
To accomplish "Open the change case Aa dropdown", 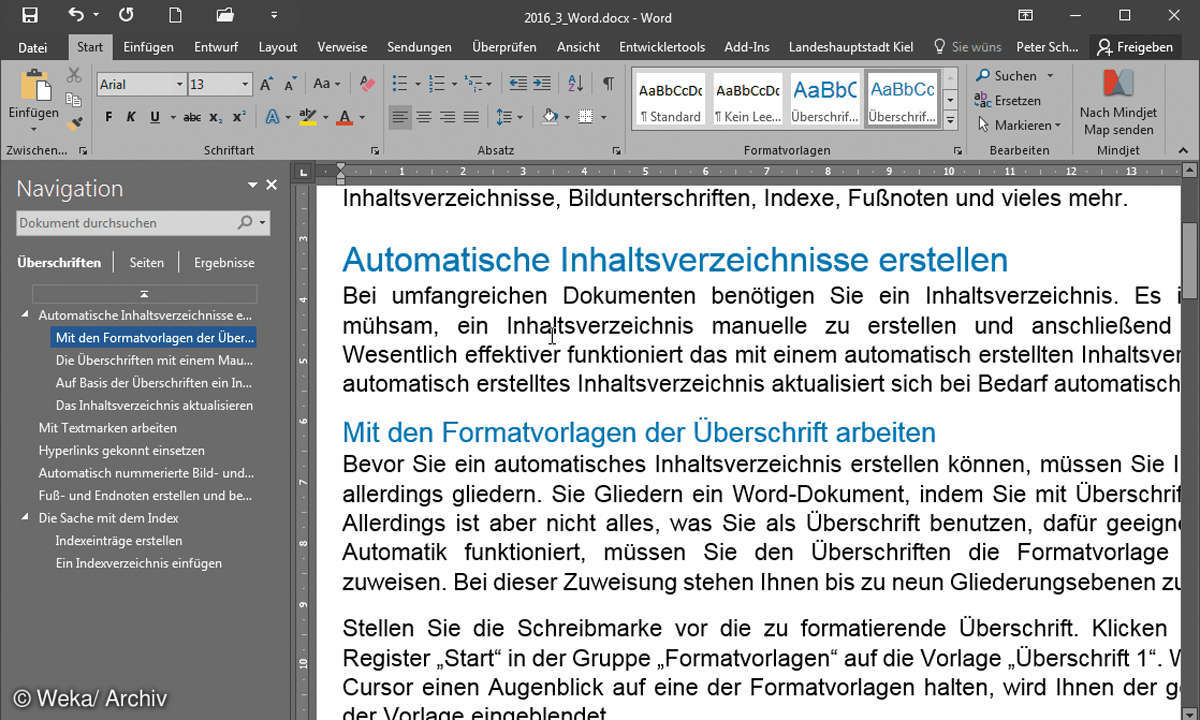I will 326,85.
